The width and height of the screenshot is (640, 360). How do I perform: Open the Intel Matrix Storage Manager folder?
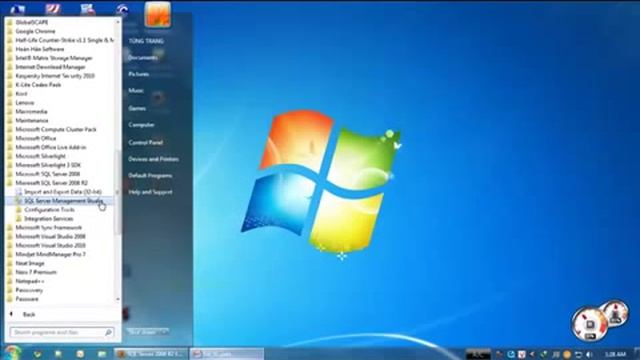pos(54,58)
